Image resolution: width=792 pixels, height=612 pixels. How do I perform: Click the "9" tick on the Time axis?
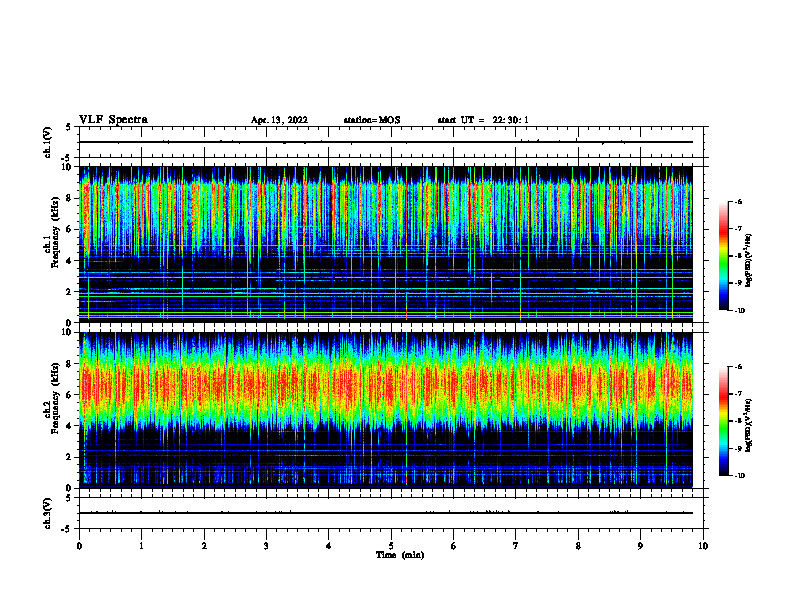point(640,546)
